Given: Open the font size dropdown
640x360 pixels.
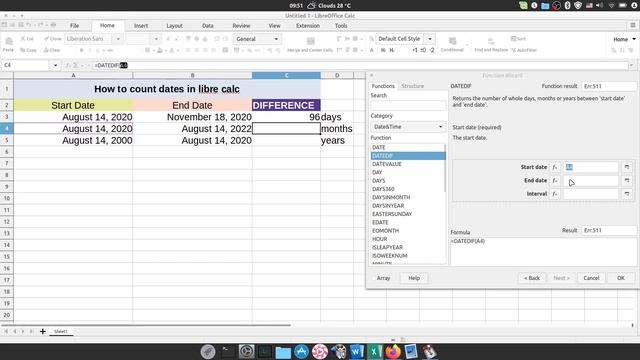Looking at the screenshot, I should tap(156, 39).
